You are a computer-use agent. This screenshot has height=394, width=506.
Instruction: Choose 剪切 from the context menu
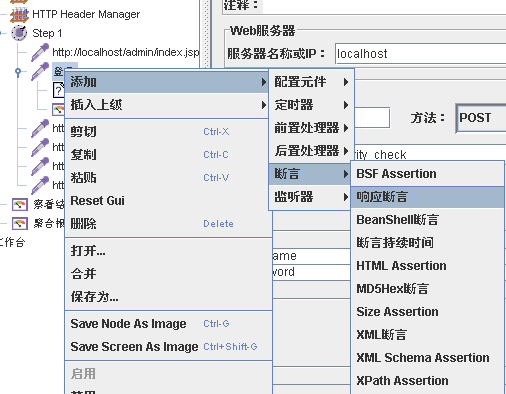pyautogui.click(x=168, y=132)
